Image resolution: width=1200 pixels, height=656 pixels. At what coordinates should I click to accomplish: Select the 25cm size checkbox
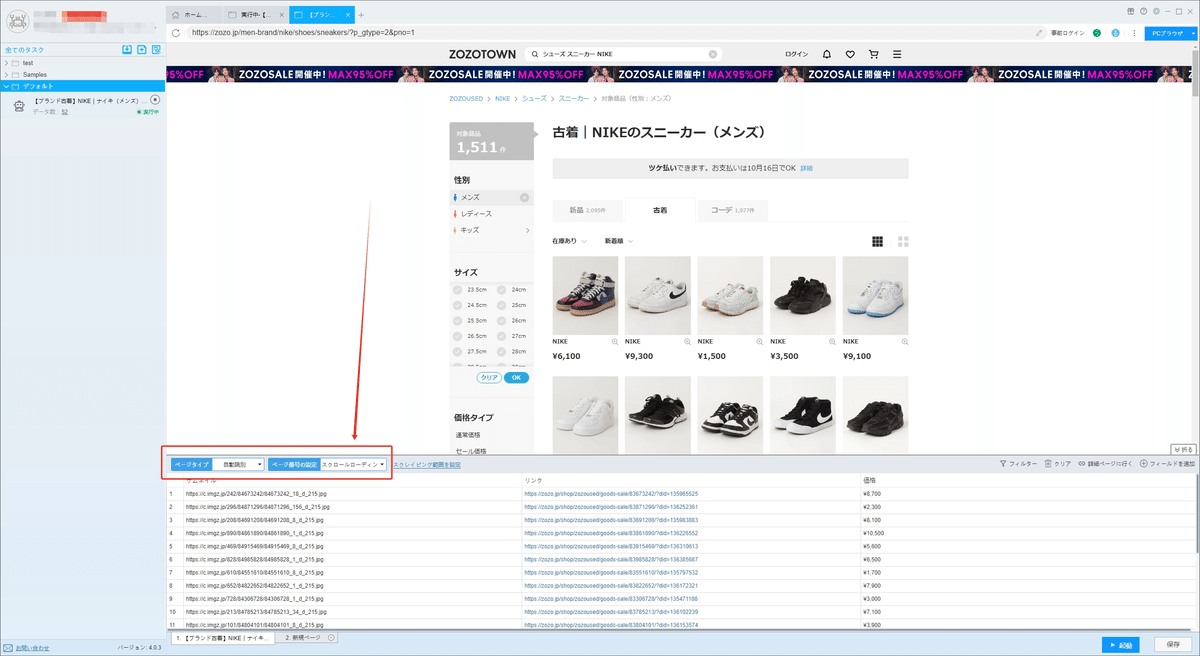502,305
